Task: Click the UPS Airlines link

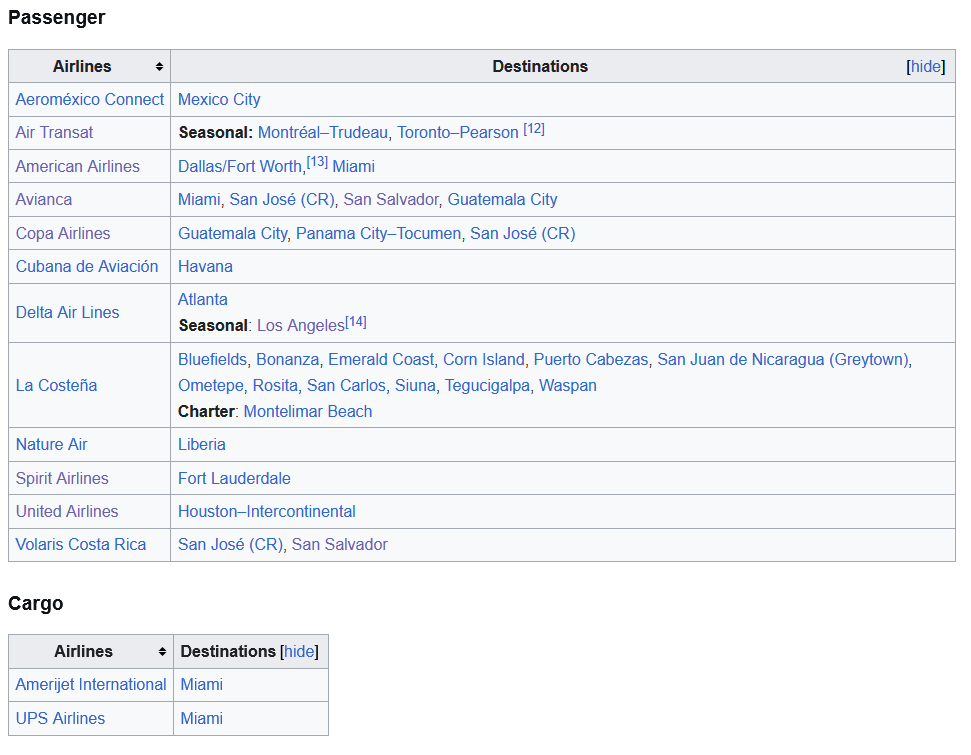Action: coord(61,718)
